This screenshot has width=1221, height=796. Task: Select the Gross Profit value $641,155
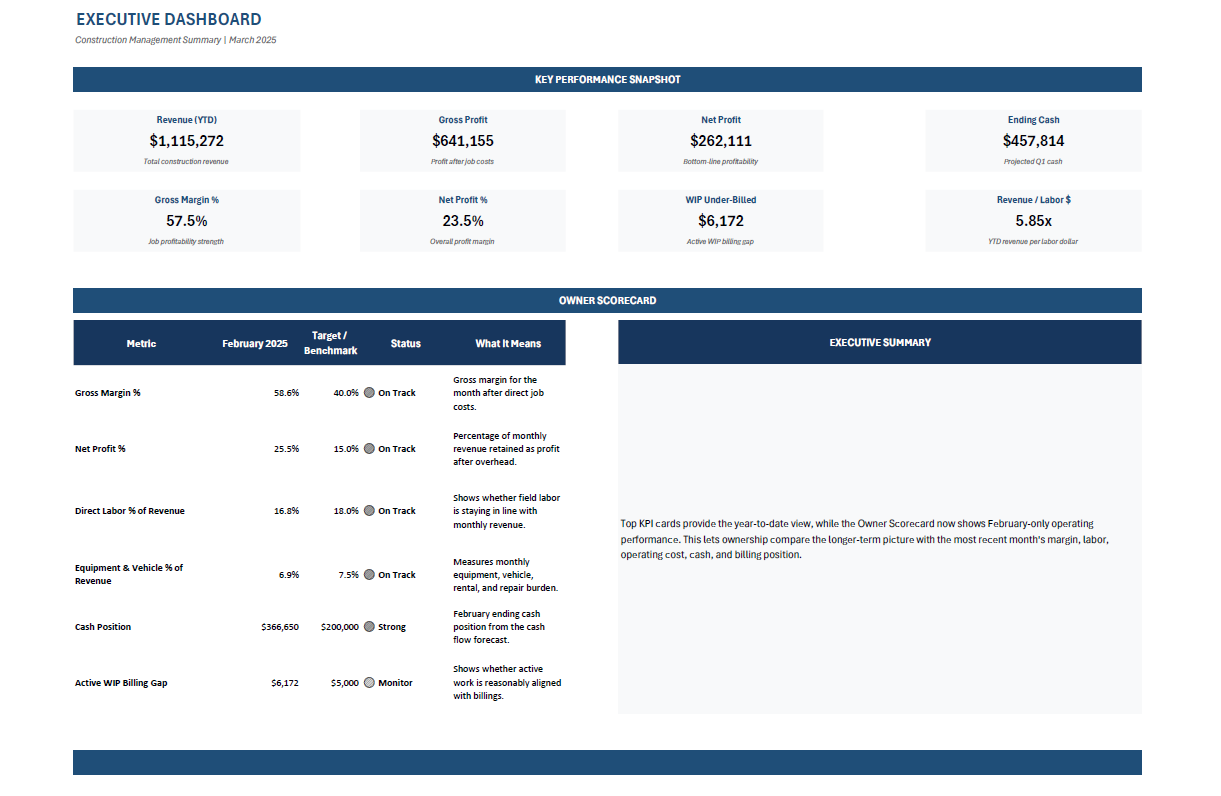[463, 141]
